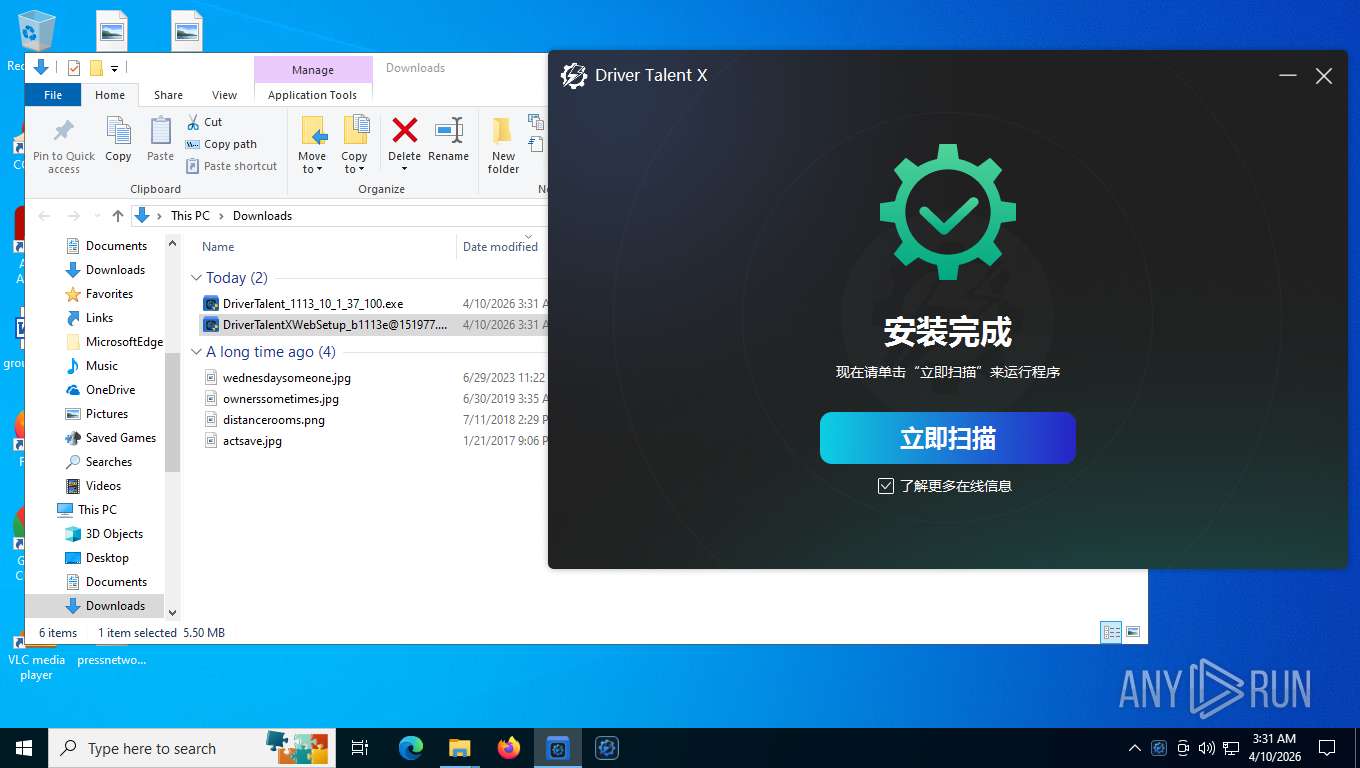Viewport: 1360px width, 768px height.
Task: Click the Driver Talent X logo icon
Action: click(x=574, y=75)
